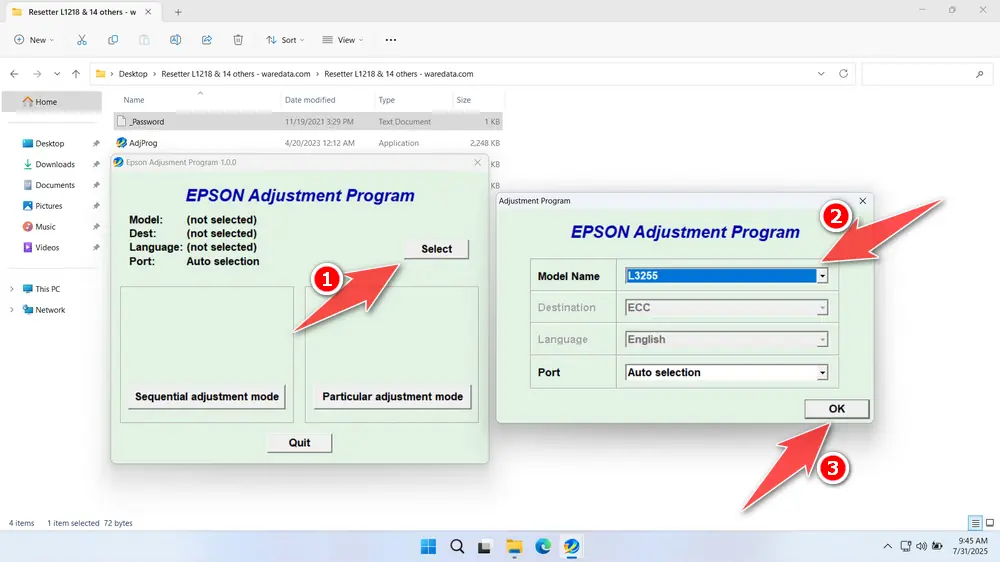This screenshot has height=562, width=1000.
Task: Open address bar history dropdown
Action: [821, 74]
